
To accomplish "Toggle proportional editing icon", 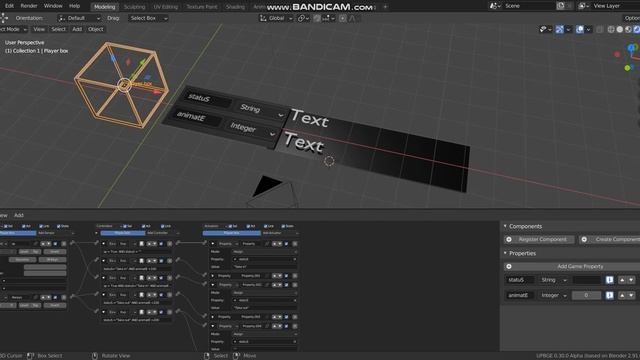I will tap(342, 18).
